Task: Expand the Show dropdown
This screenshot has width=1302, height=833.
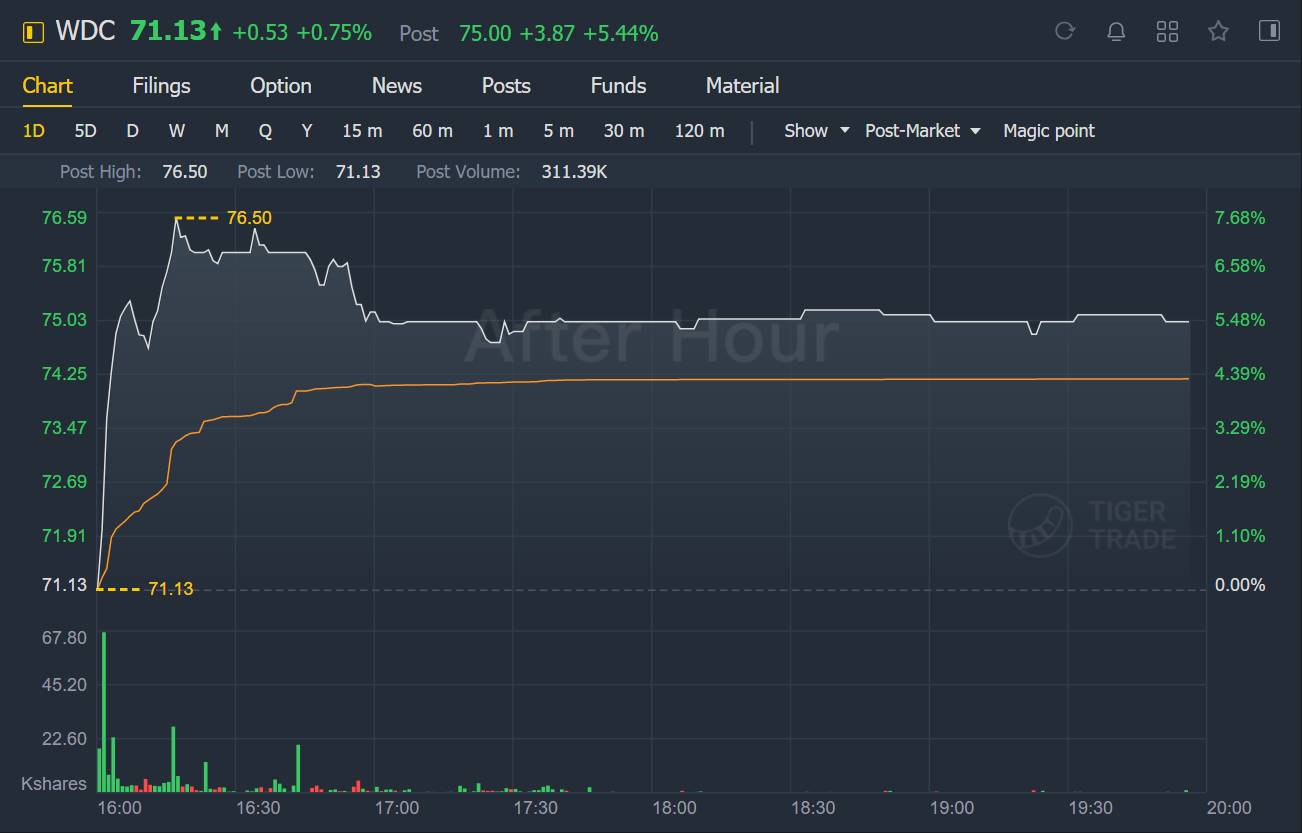Action: click(x=817, y=131)
